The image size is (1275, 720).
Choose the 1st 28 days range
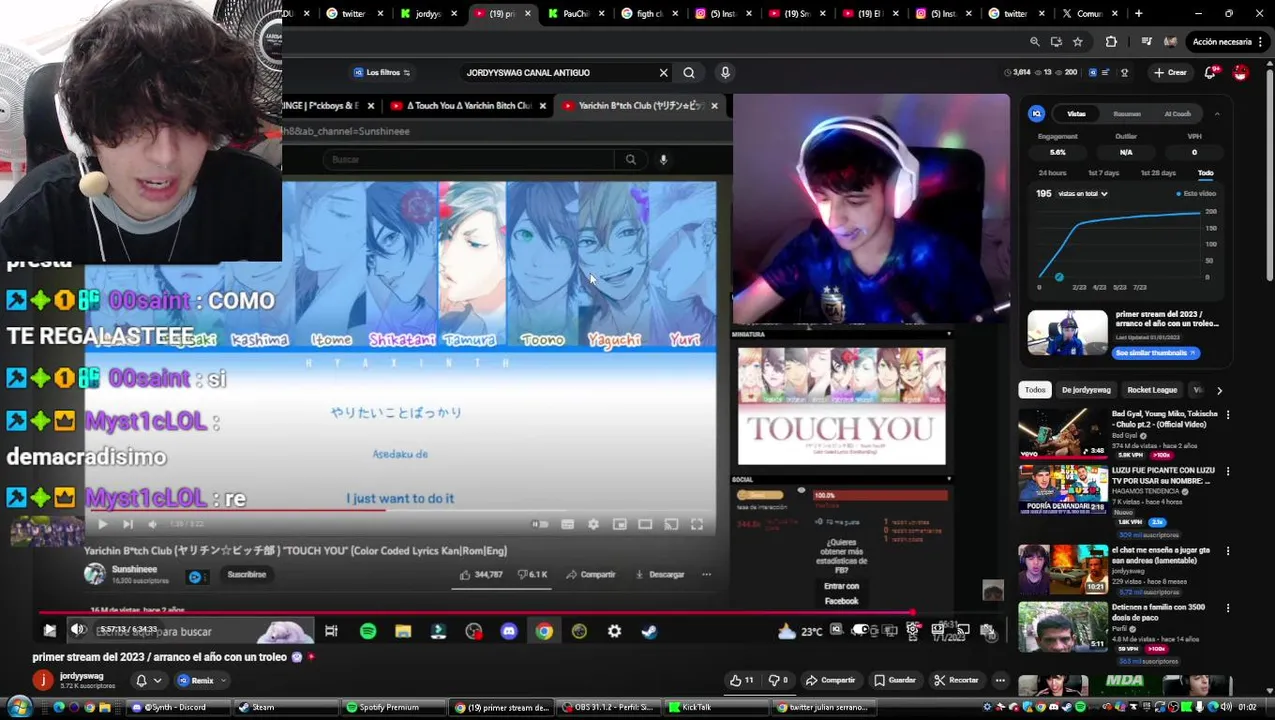coord(1158,173)
